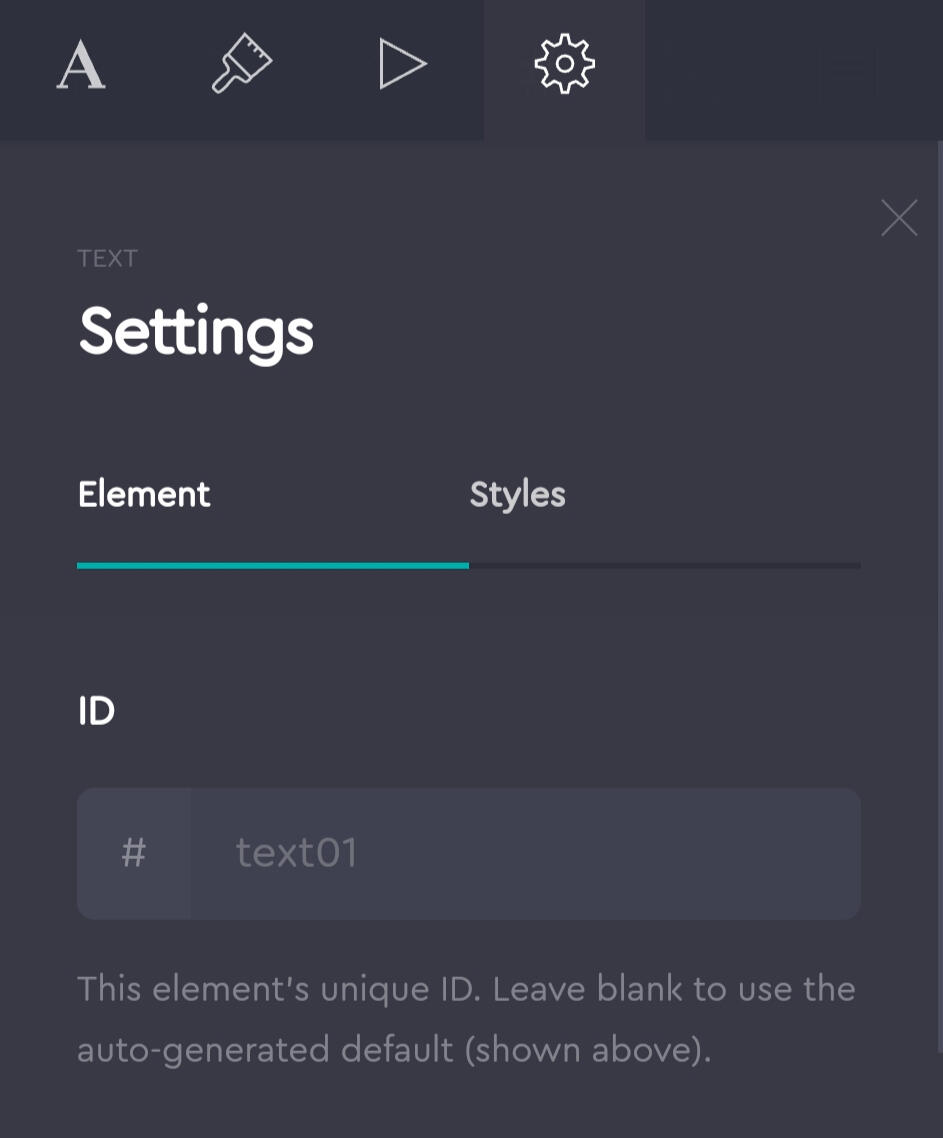Select the Settings gear tab

click(x=564, y=66)
